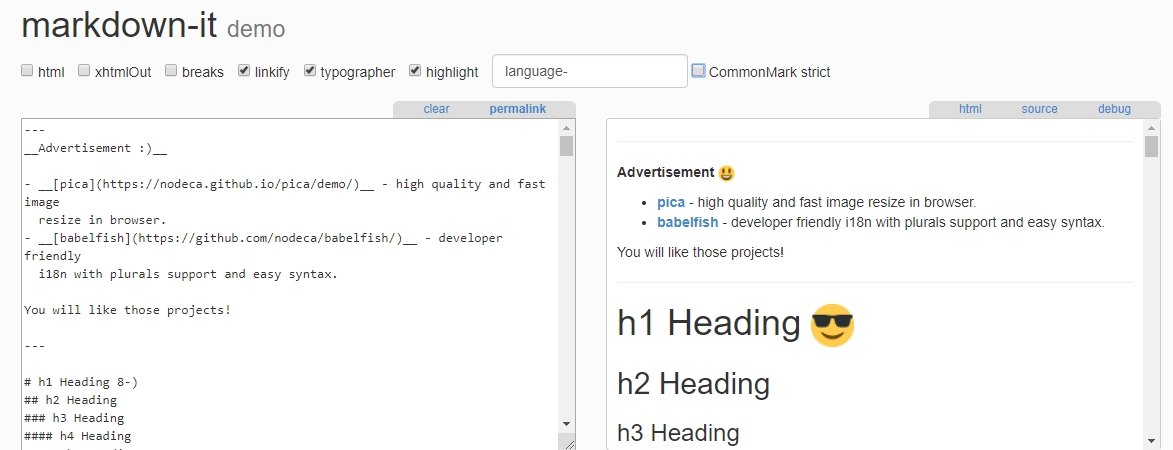Screen dimensions: 1173x450
Task: Click the source textarea scroll up arrow
Action: coord(566,128)
